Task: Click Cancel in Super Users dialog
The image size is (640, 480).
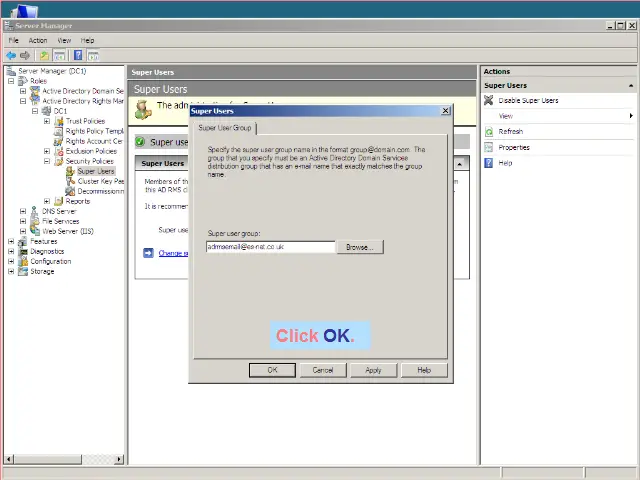Action: pos(323,370)
